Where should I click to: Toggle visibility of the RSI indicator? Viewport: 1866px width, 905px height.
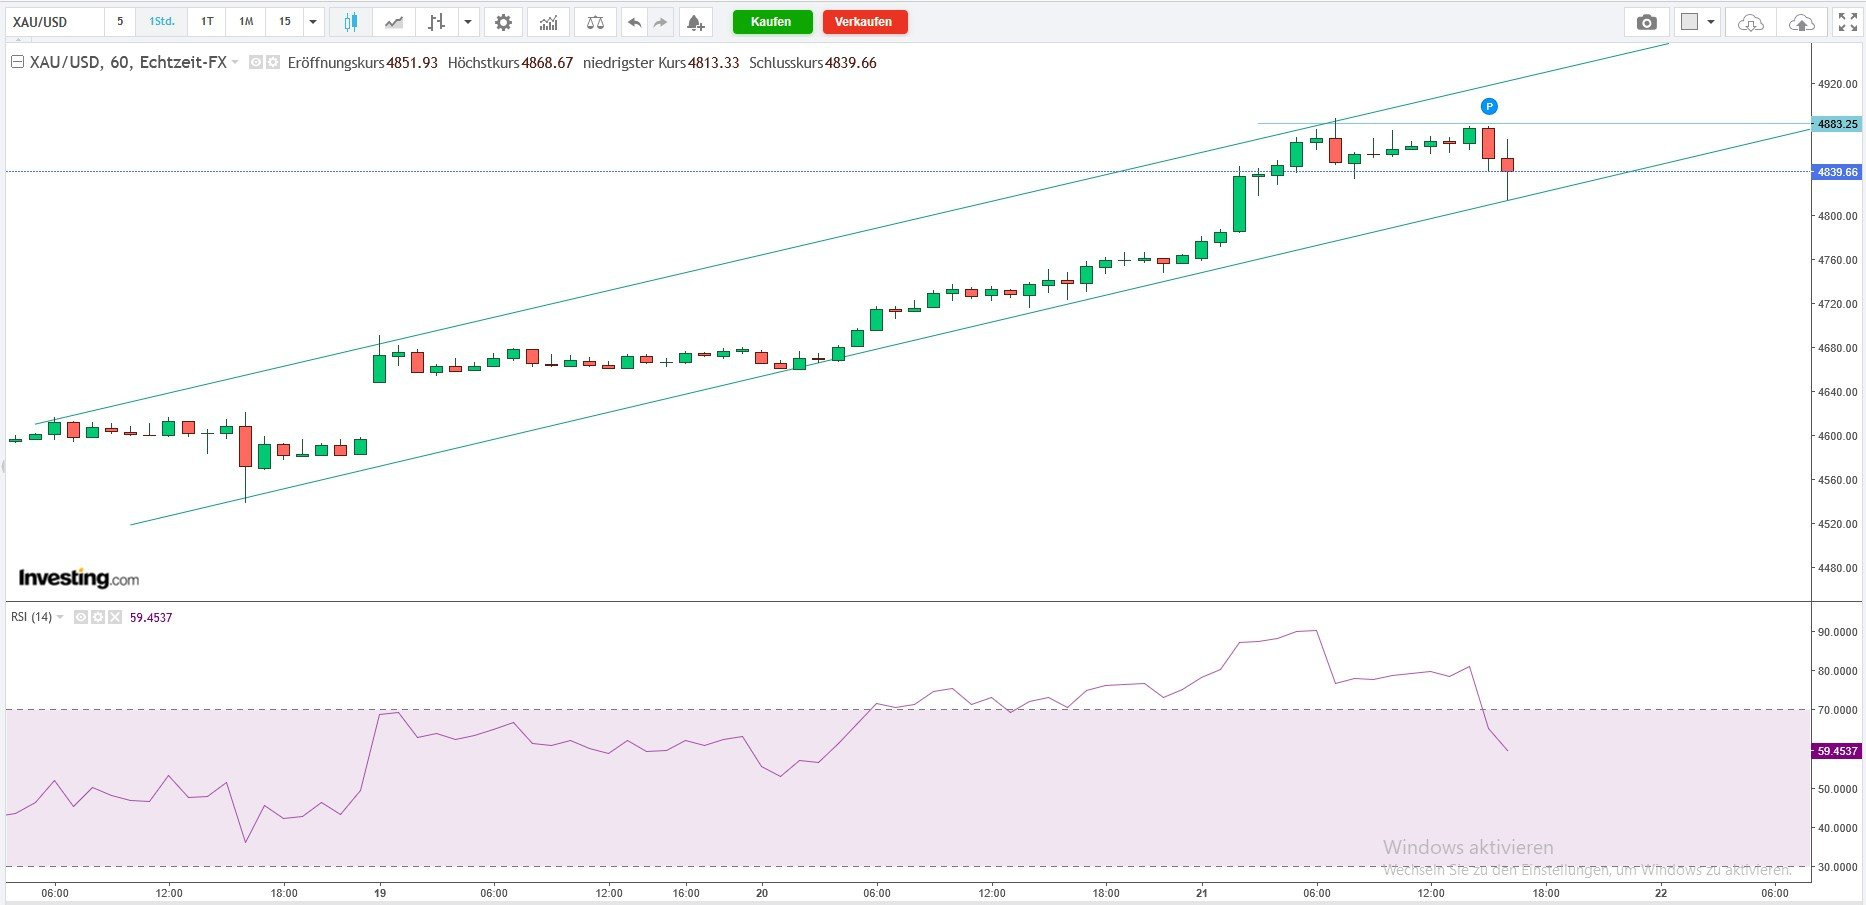(x=81, y=618)
